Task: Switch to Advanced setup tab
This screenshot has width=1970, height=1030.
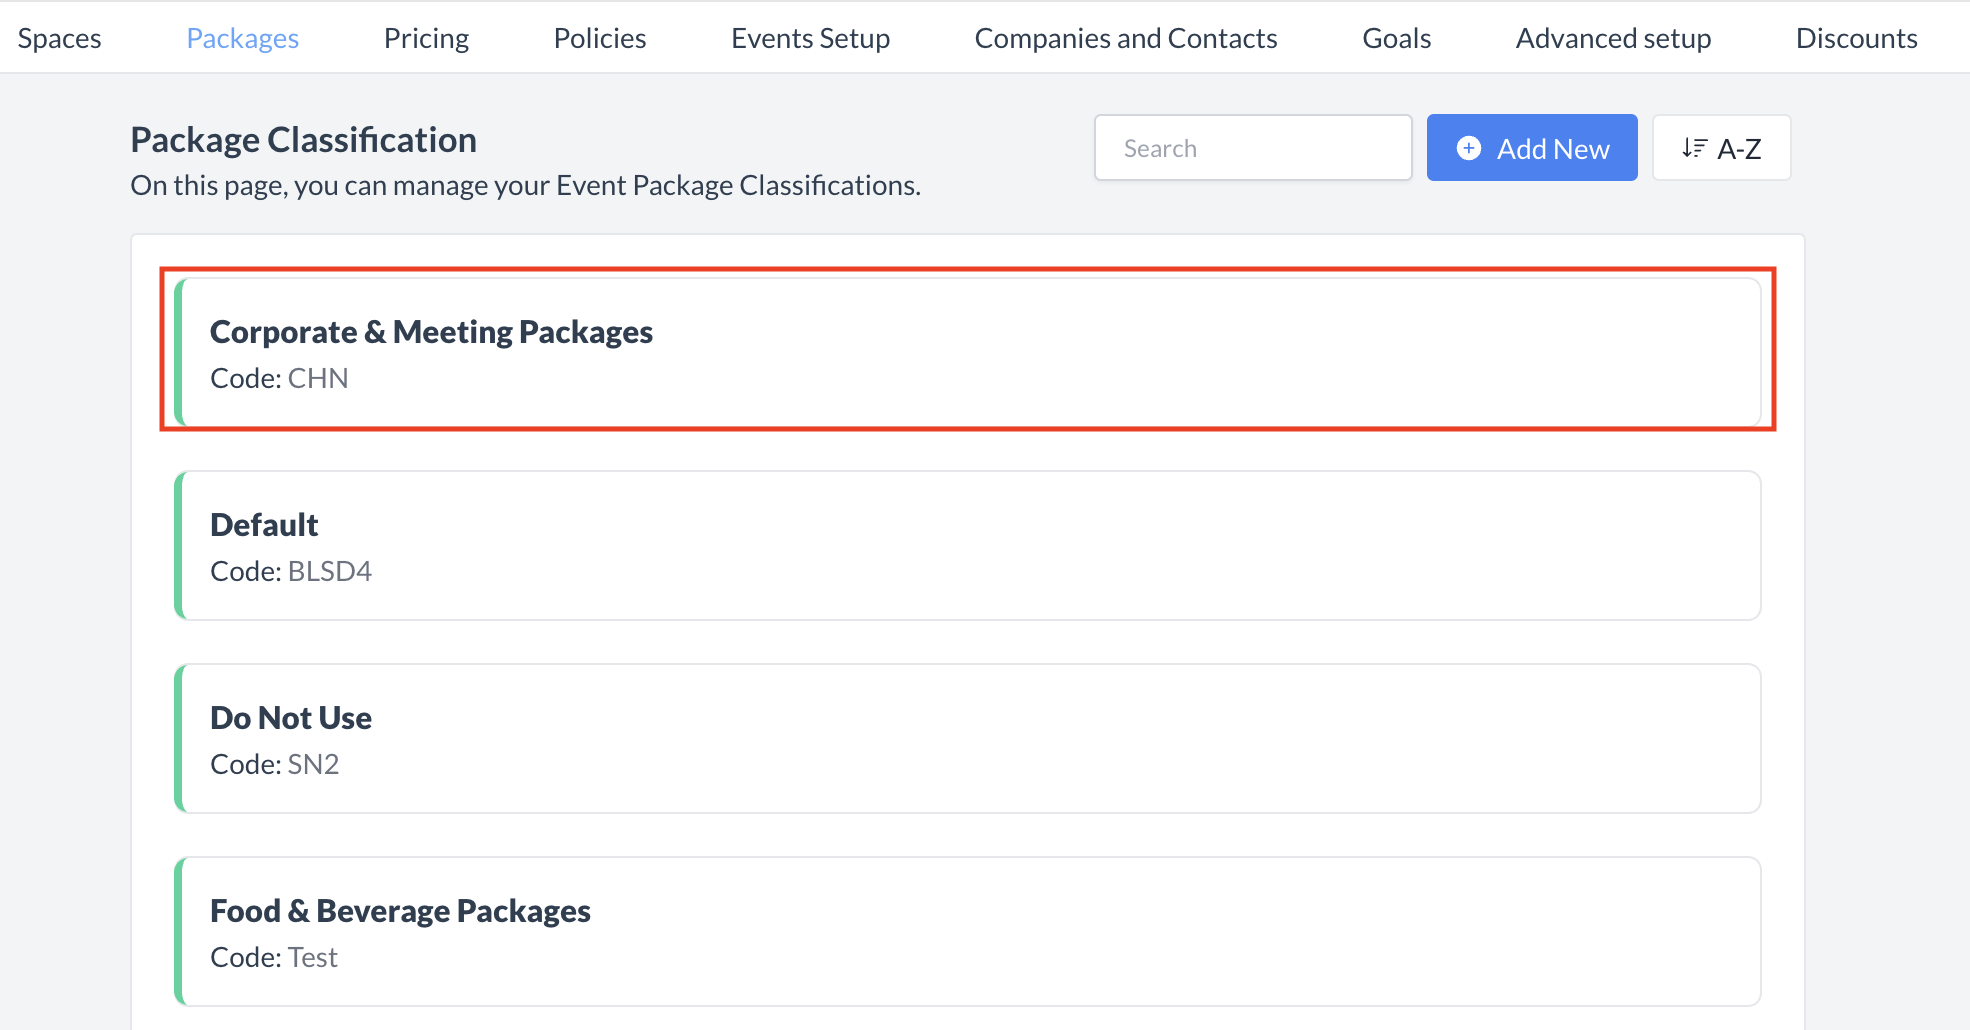Action: coord(1612,38)
